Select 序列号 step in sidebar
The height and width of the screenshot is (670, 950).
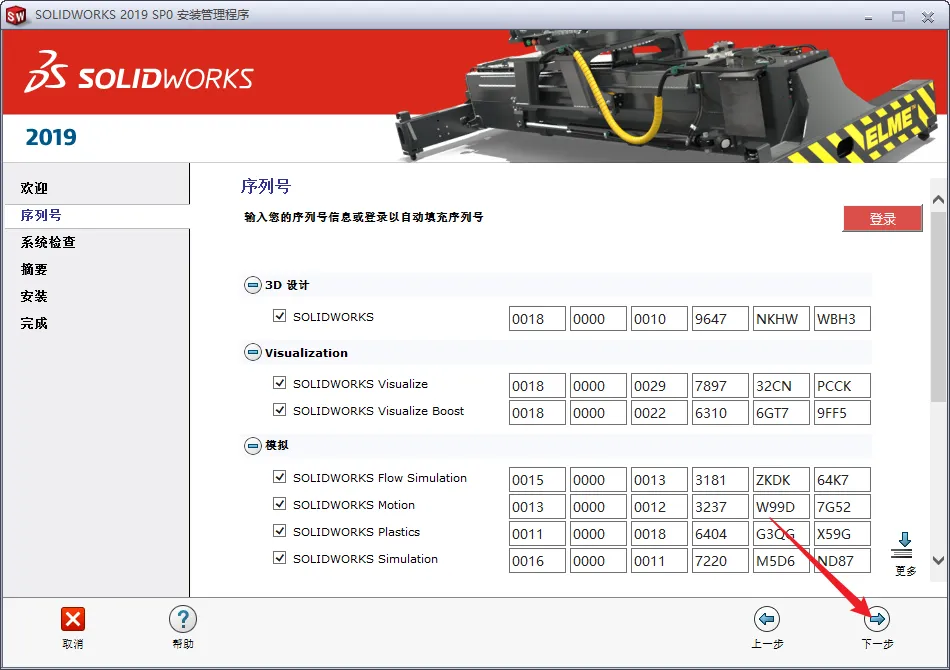point(41,215)
